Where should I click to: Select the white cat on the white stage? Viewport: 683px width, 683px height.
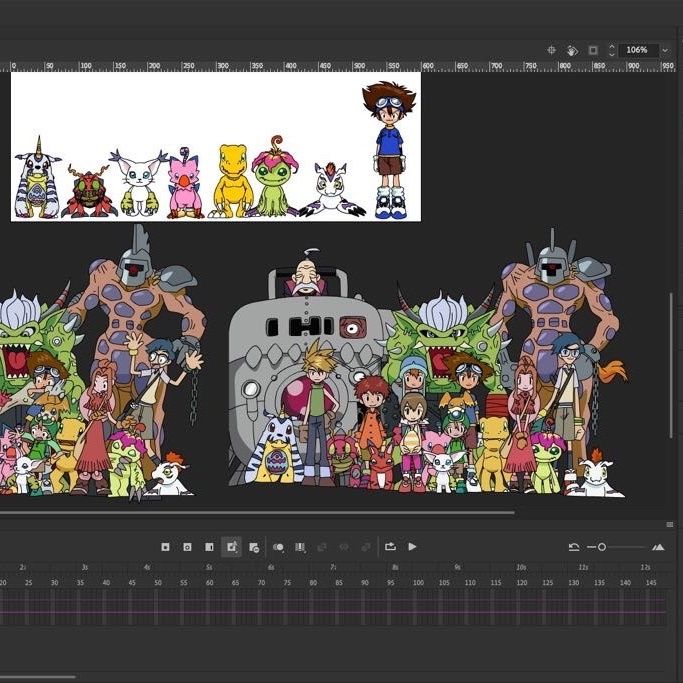point(139,183)
